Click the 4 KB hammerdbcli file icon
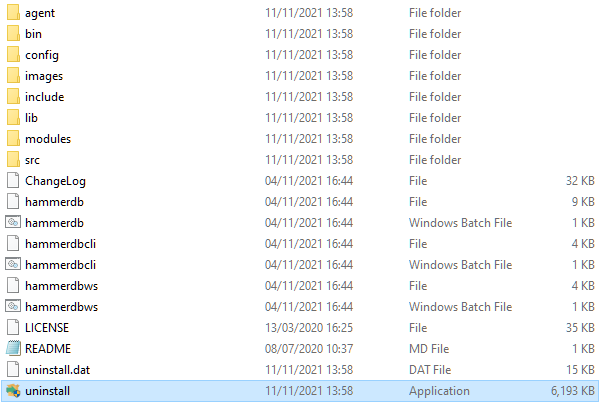604x406 pixels. [13, 243]
